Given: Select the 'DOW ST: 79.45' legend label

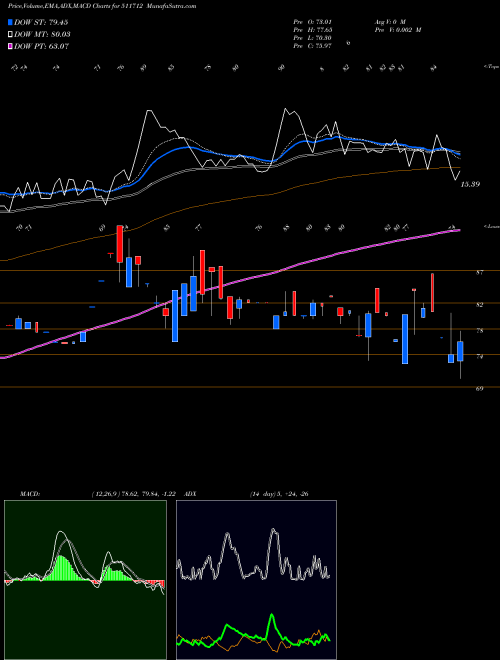Looking at the screenshot, I should (41, 22).
